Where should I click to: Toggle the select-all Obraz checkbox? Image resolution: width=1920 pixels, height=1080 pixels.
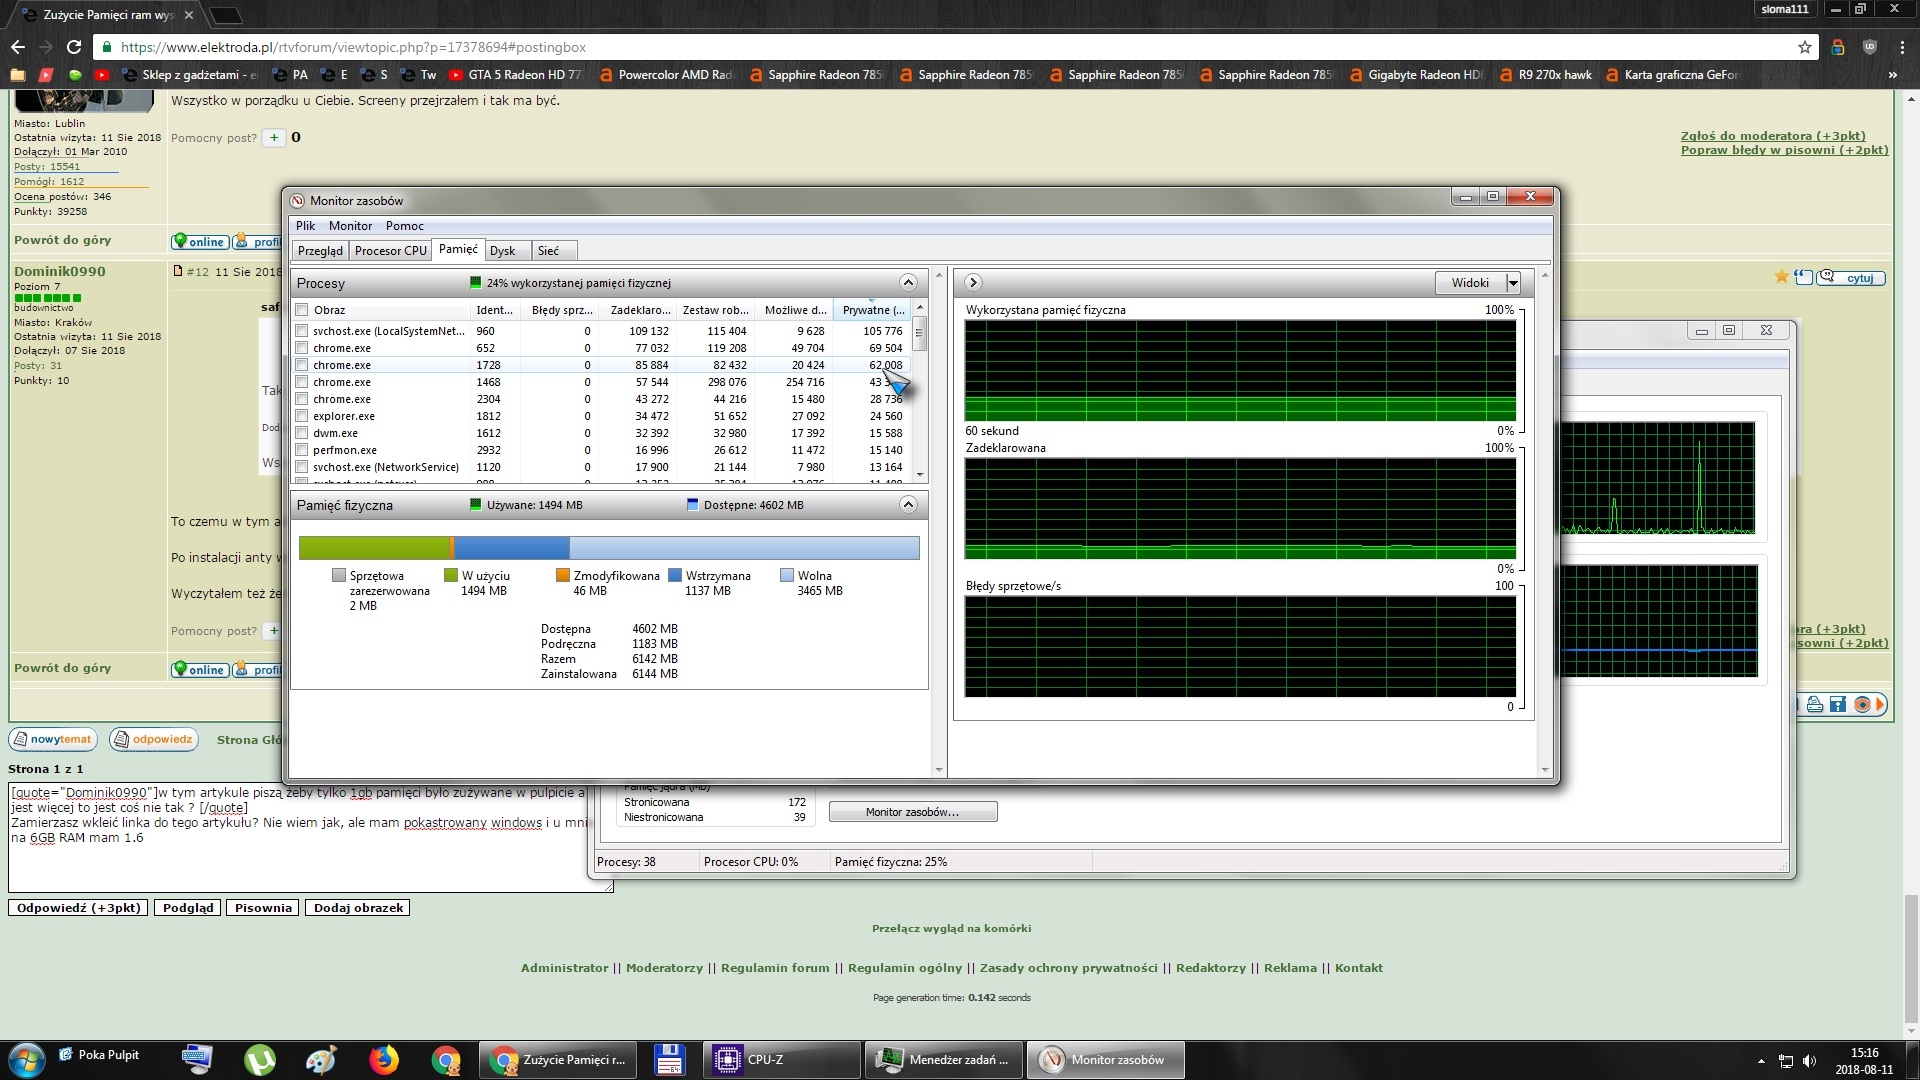pos(302,310)
